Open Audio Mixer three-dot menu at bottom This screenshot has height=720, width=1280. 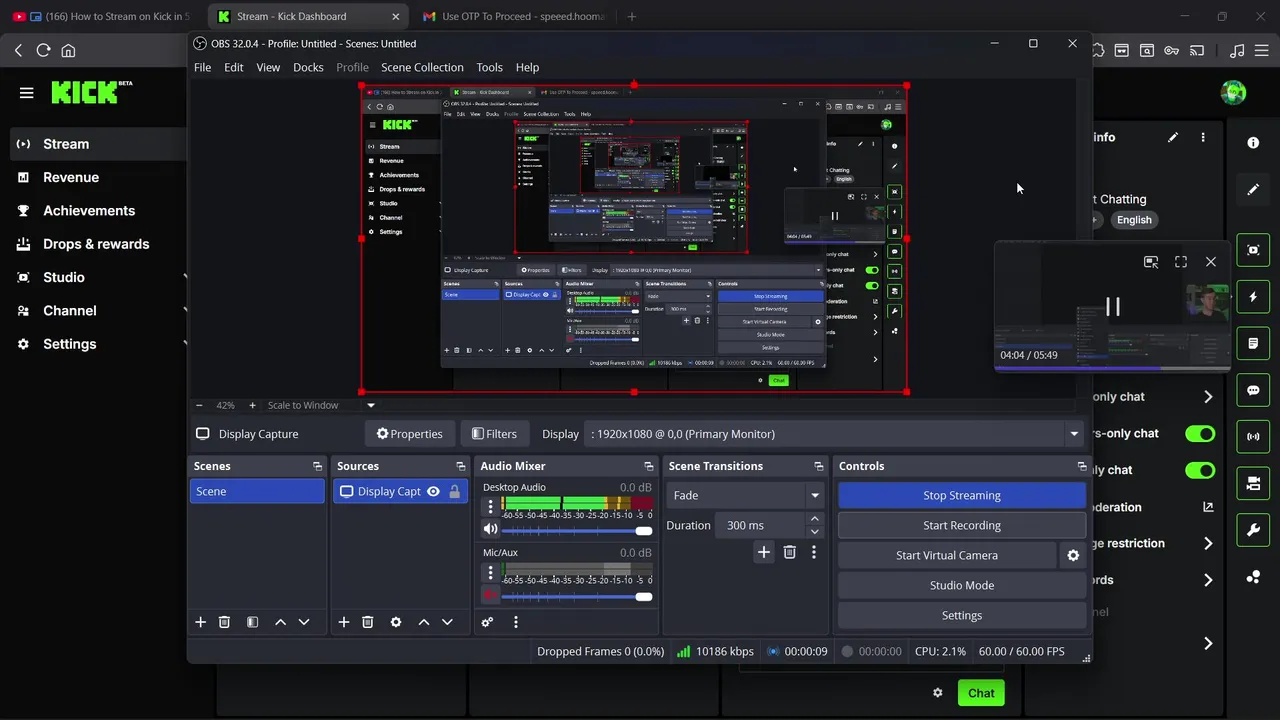(x=516, y=622)
